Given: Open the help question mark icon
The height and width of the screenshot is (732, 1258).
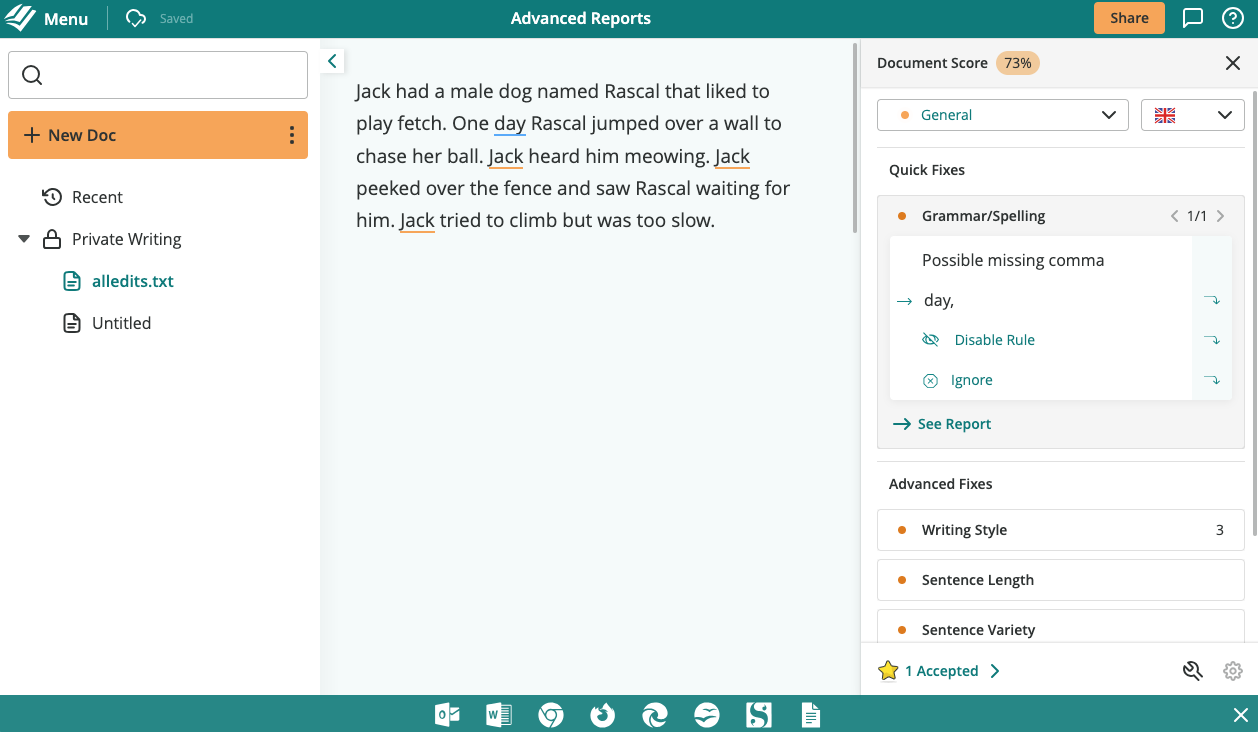Looking at the screenshot, I should [1233, 18].
